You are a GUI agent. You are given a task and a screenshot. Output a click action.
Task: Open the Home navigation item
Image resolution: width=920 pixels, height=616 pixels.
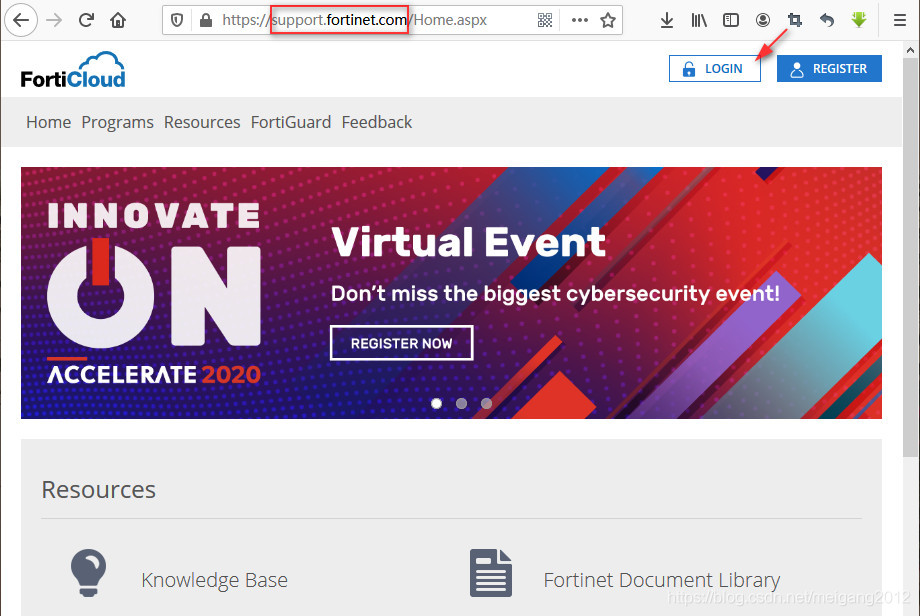click(x=48, y=122)
